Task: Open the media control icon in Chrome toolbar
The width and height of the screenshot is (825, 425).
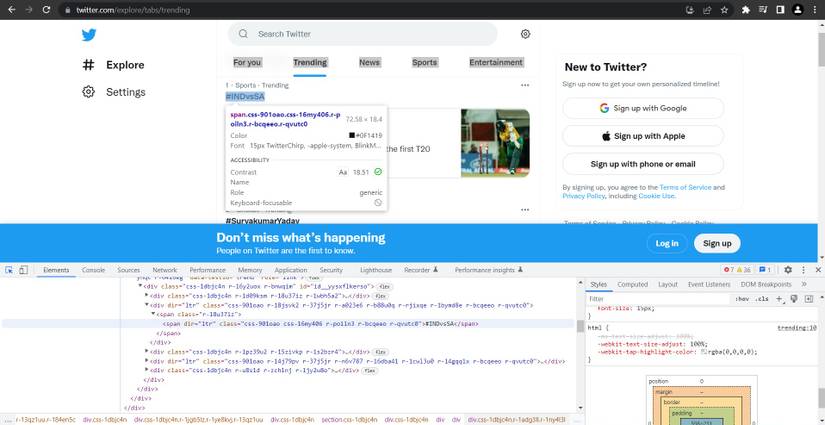Action: [x=763, y=9]
